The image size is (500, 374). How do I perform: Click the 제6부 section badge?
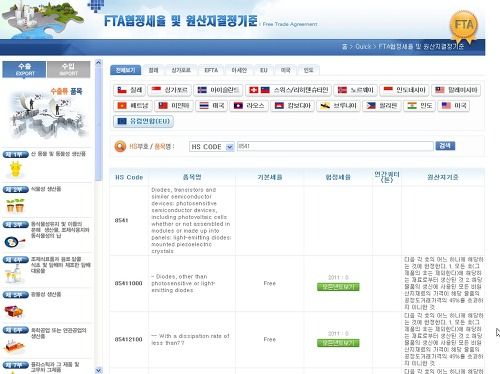point(15,330)
